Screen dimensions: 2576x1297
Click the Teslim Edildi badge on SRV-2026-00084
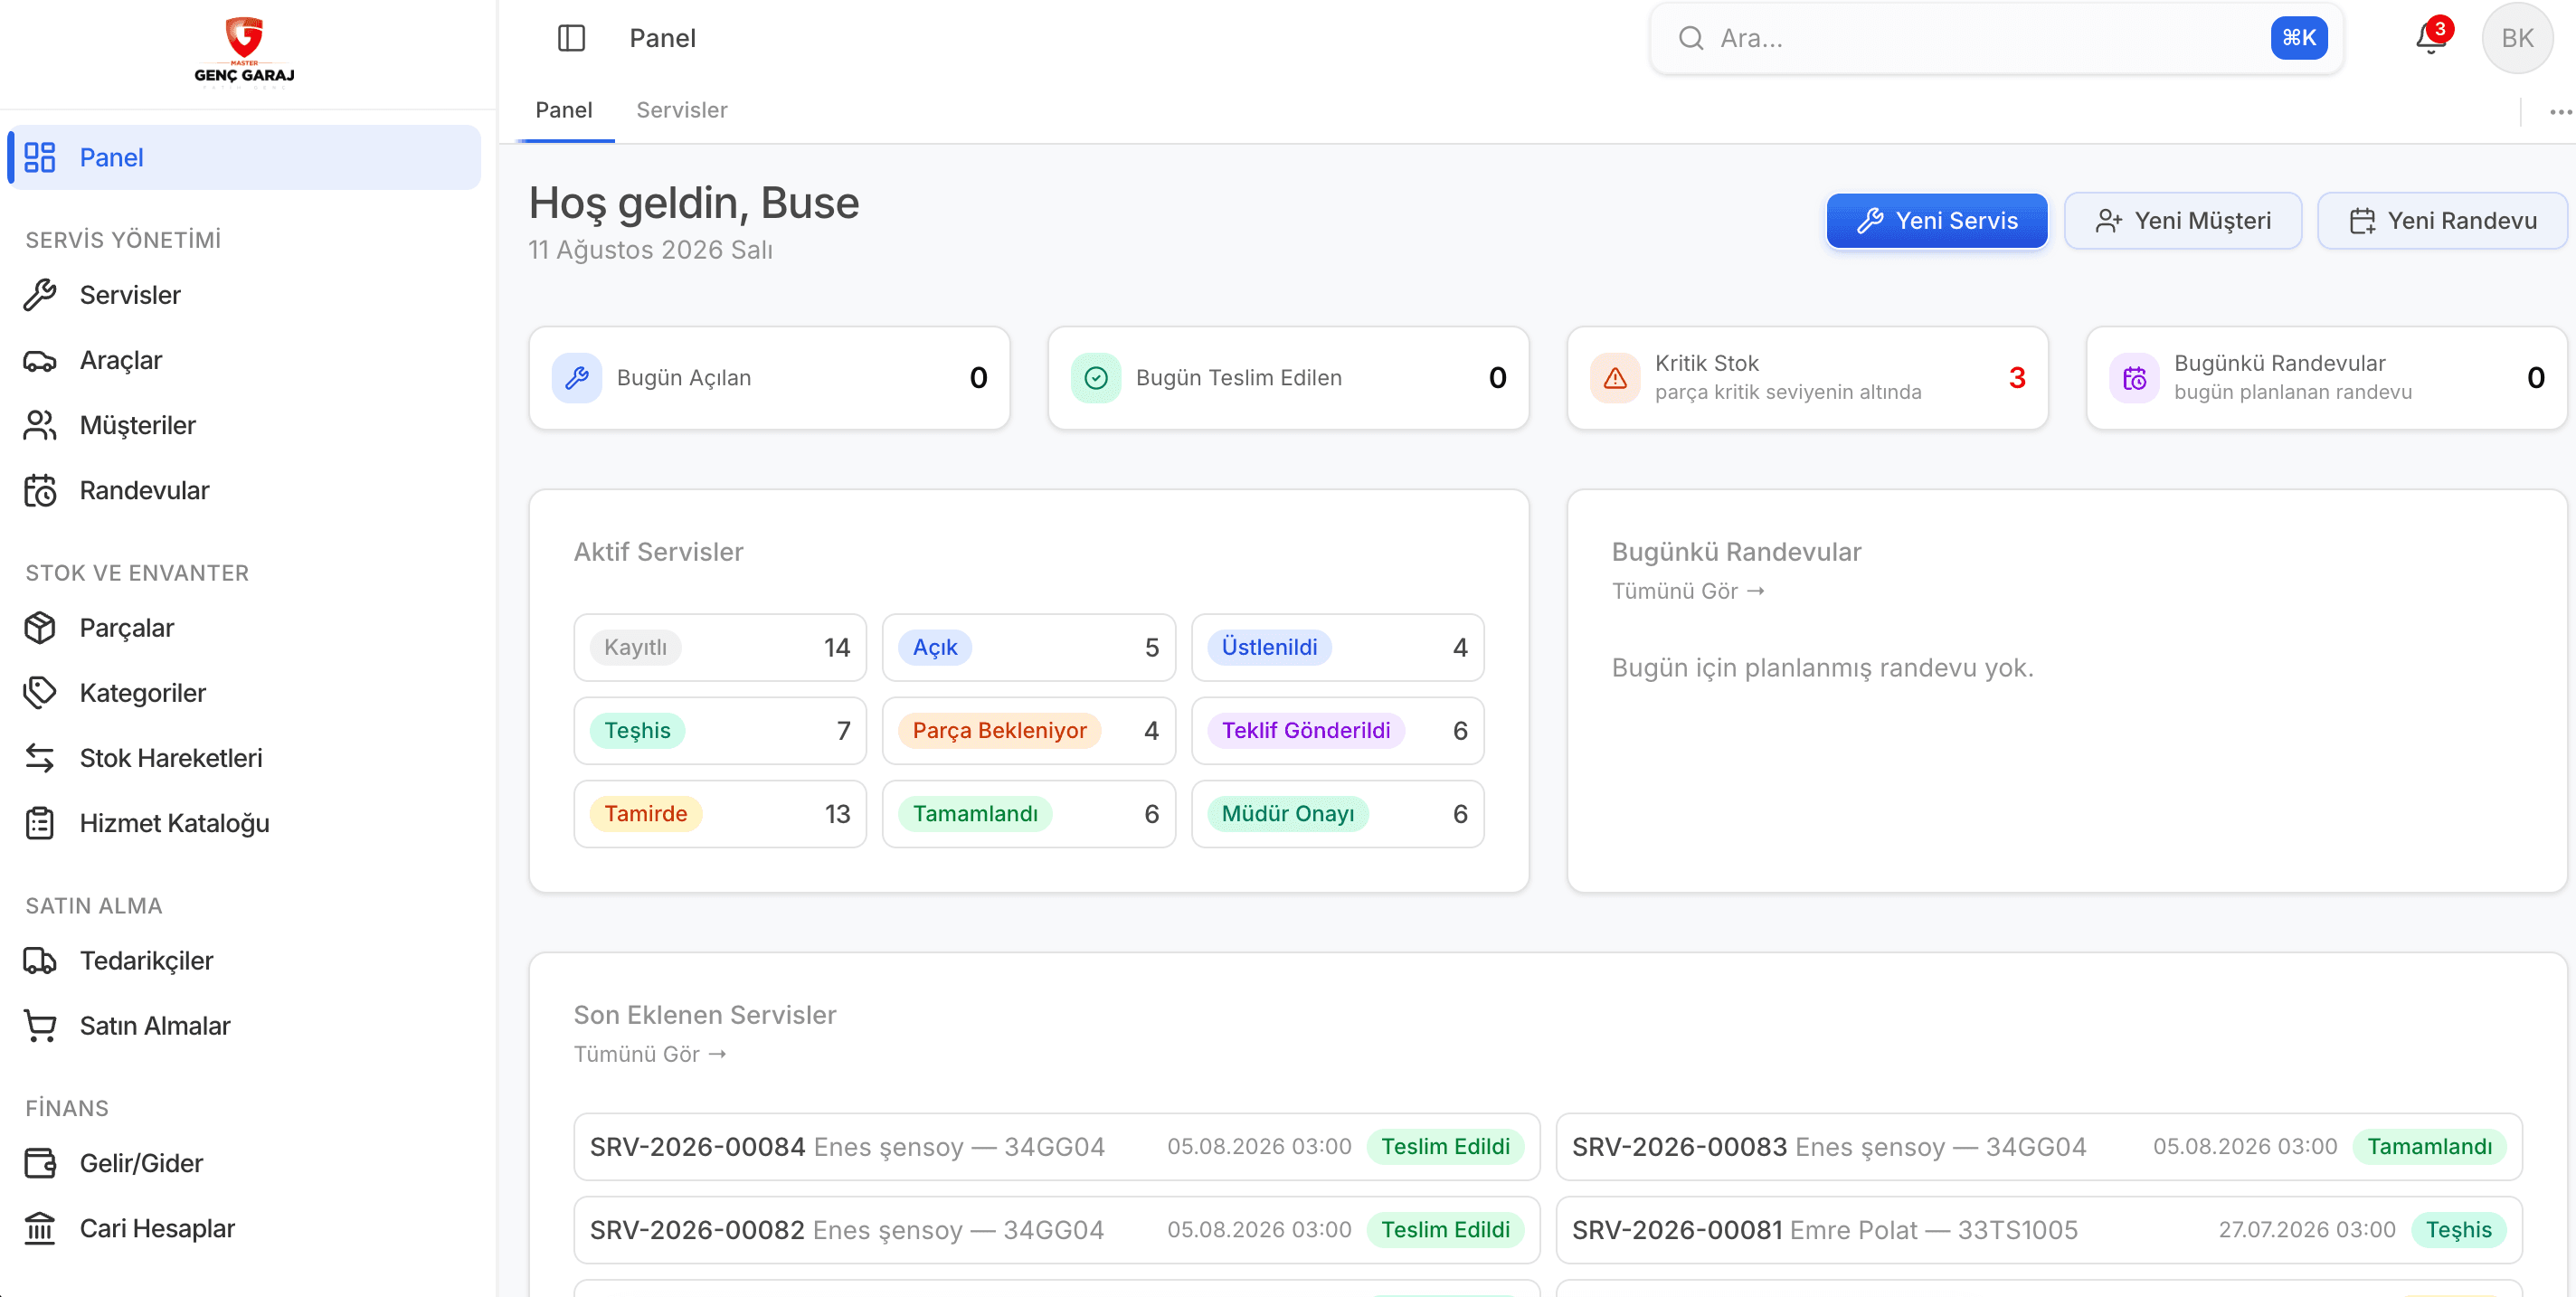click(x=1445, y=1147)
